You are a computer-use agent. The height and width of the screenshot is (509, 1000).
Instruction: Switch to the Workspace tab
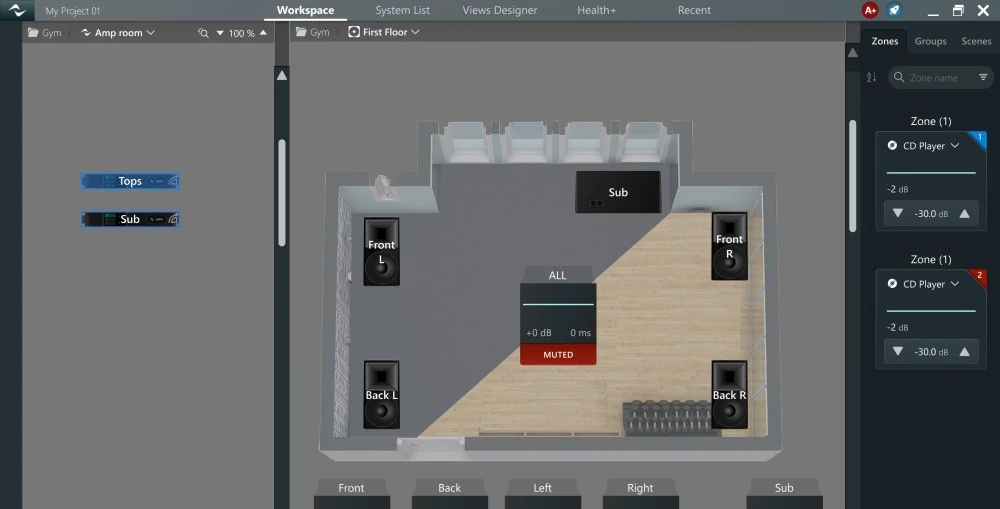[x=305, y=10]
